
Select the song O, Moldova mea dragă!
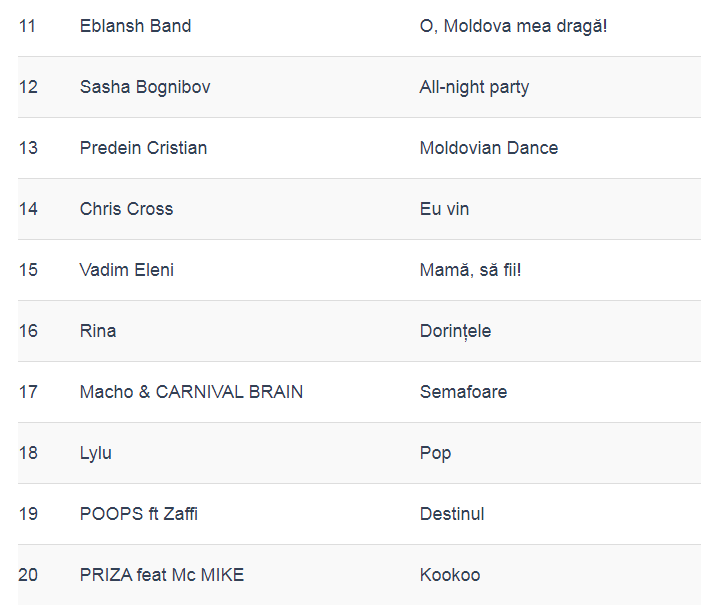tap(513, 26)
